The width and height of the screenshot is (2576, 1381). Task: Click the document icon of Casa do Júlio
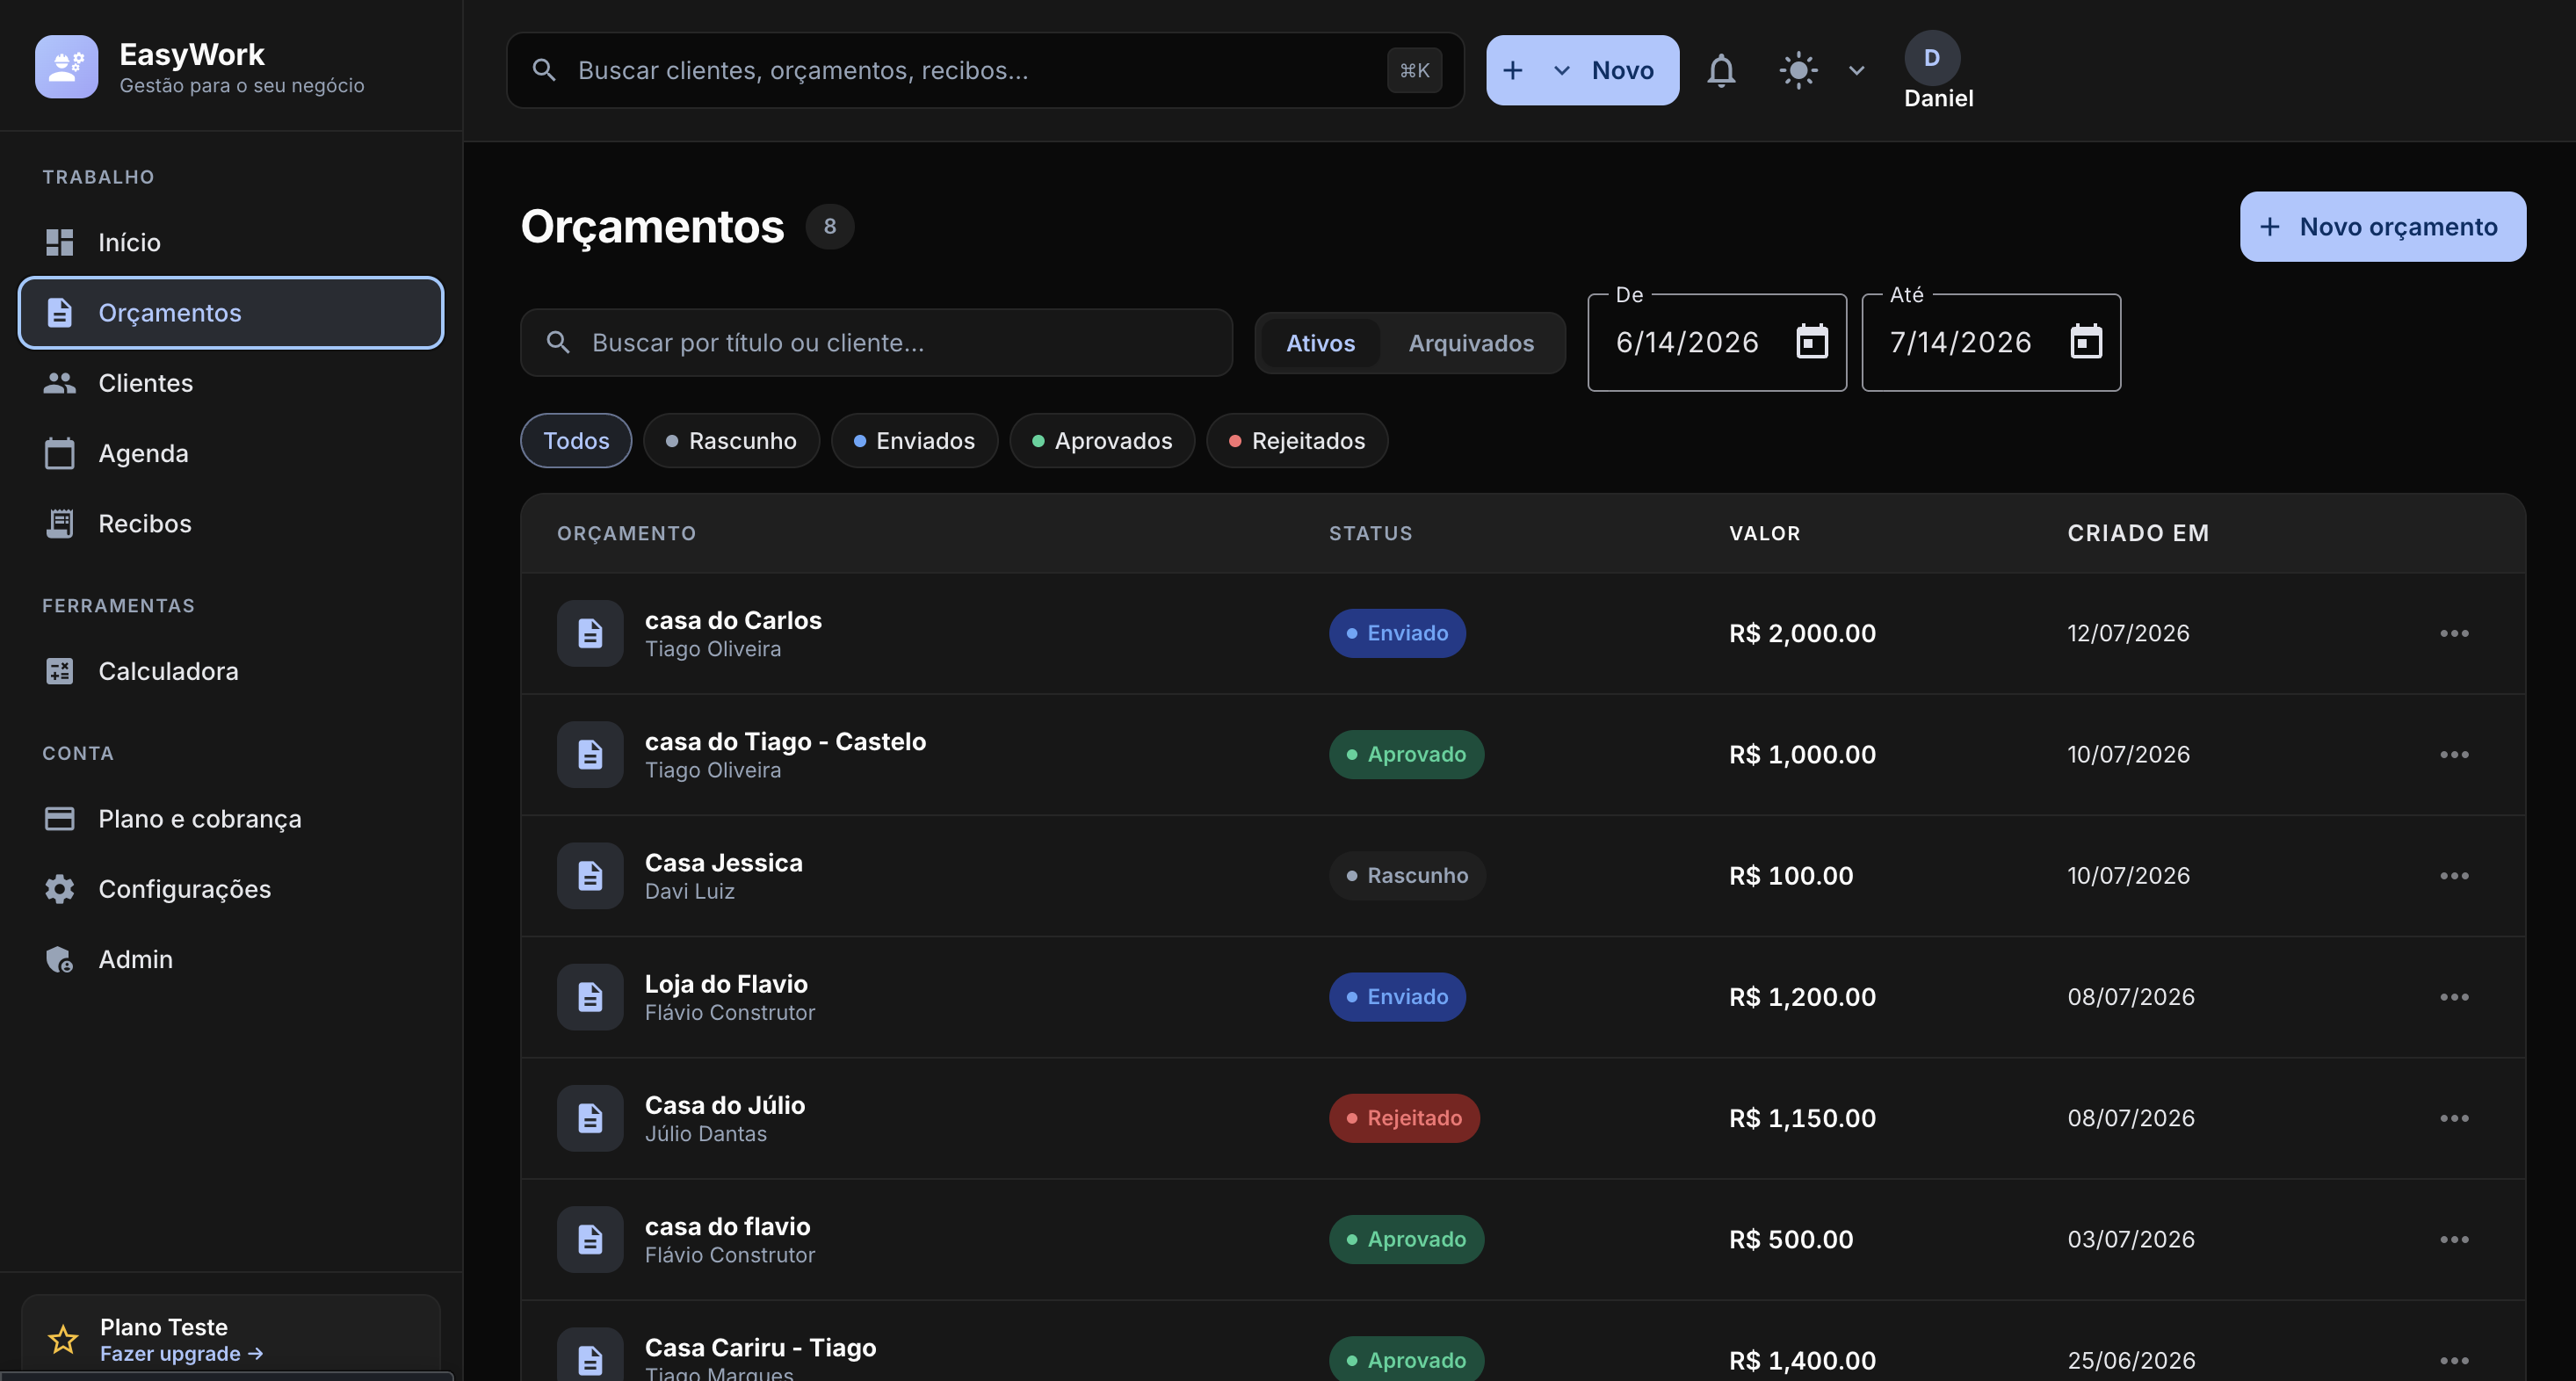click(x=590, y=1118)
